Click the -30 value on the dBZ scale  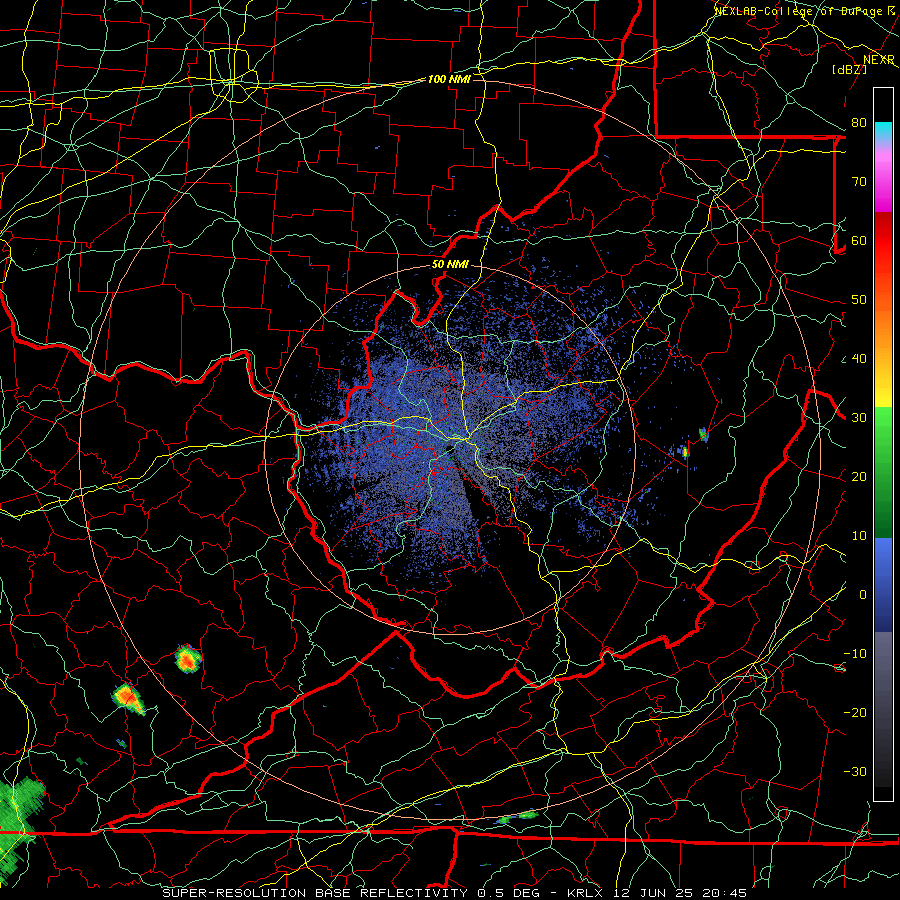(855, 772)
